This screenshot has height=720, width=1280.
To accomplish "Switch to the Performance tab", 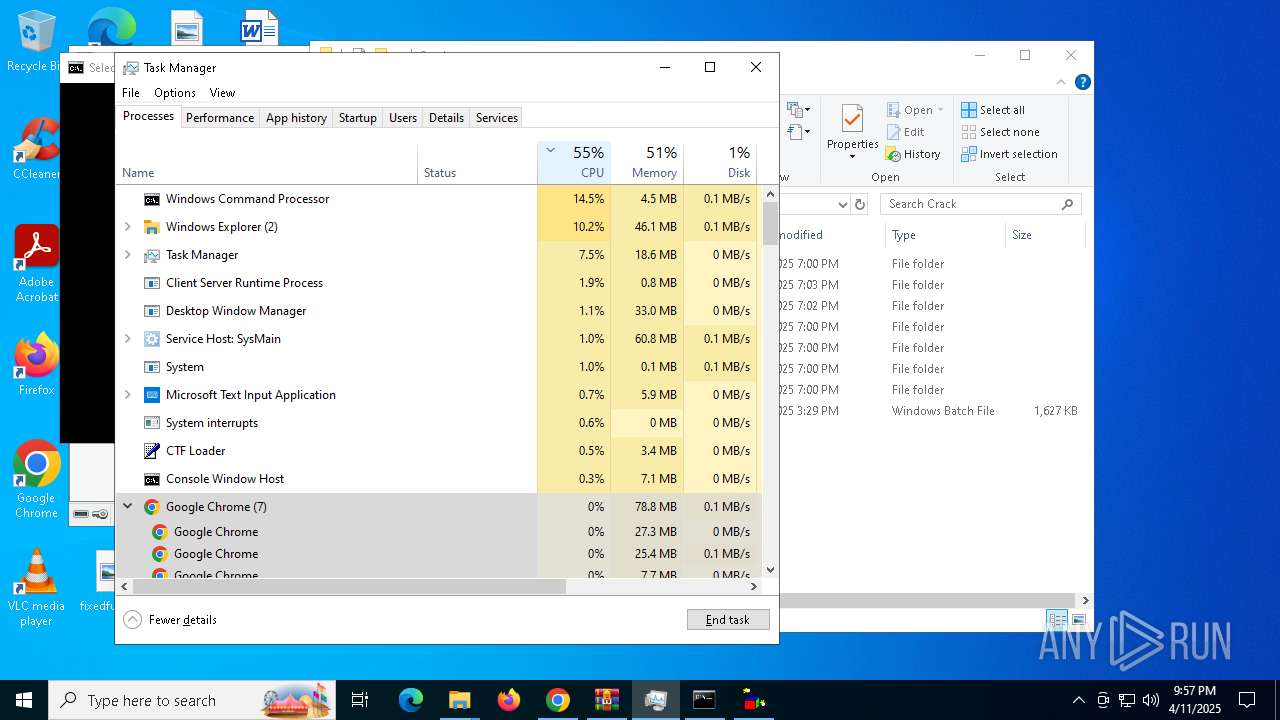I will pos(220,118).
